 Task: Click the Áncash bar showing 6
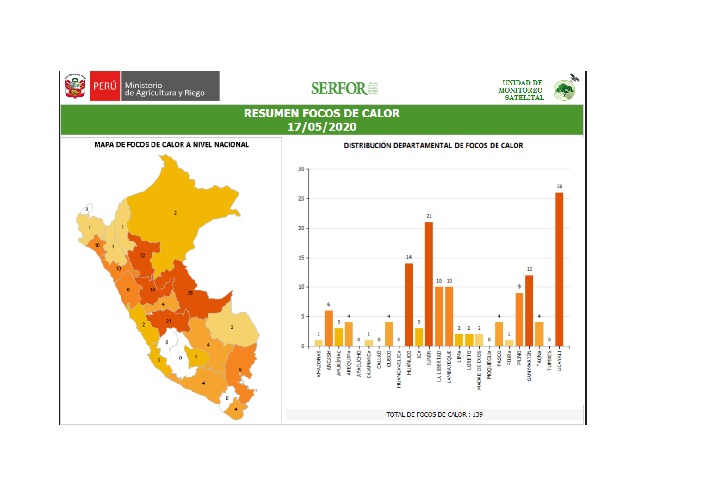[329, 328]
